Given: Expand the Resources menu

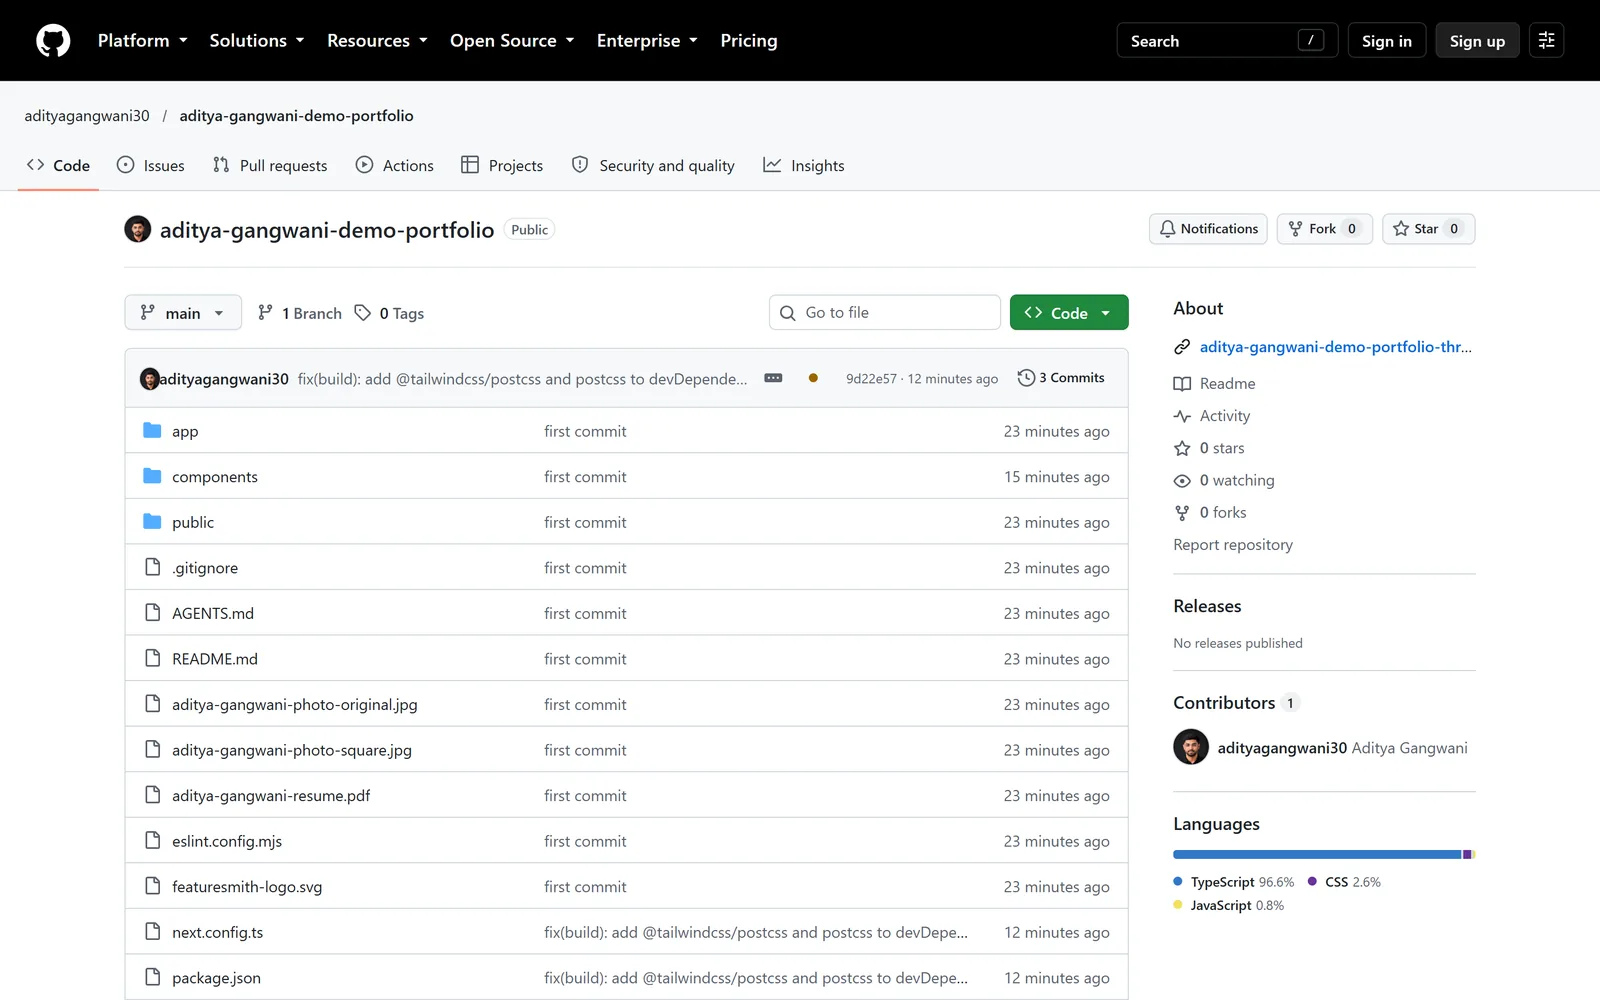Looking at the screenshot, I should point(377,41).
